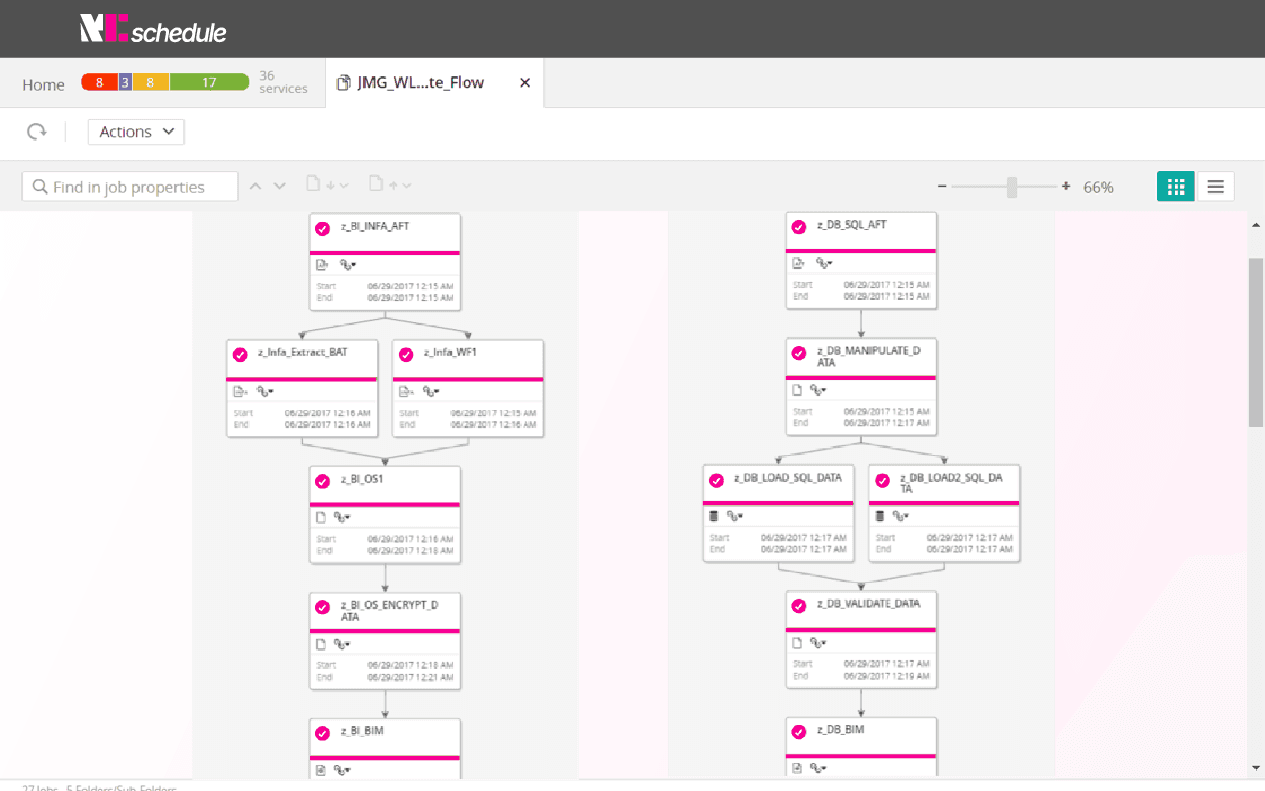This screenshot has width=1265, height=791.
Task: Click the zoom out minus icon
Action: tap(942, 186)
